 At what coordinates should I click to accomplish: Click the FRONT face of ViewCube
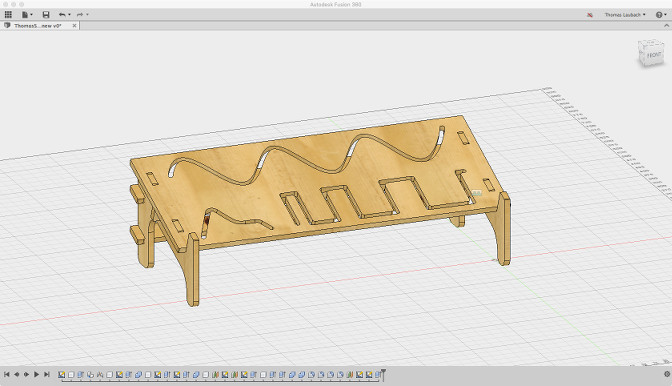(x=653, y=55)
